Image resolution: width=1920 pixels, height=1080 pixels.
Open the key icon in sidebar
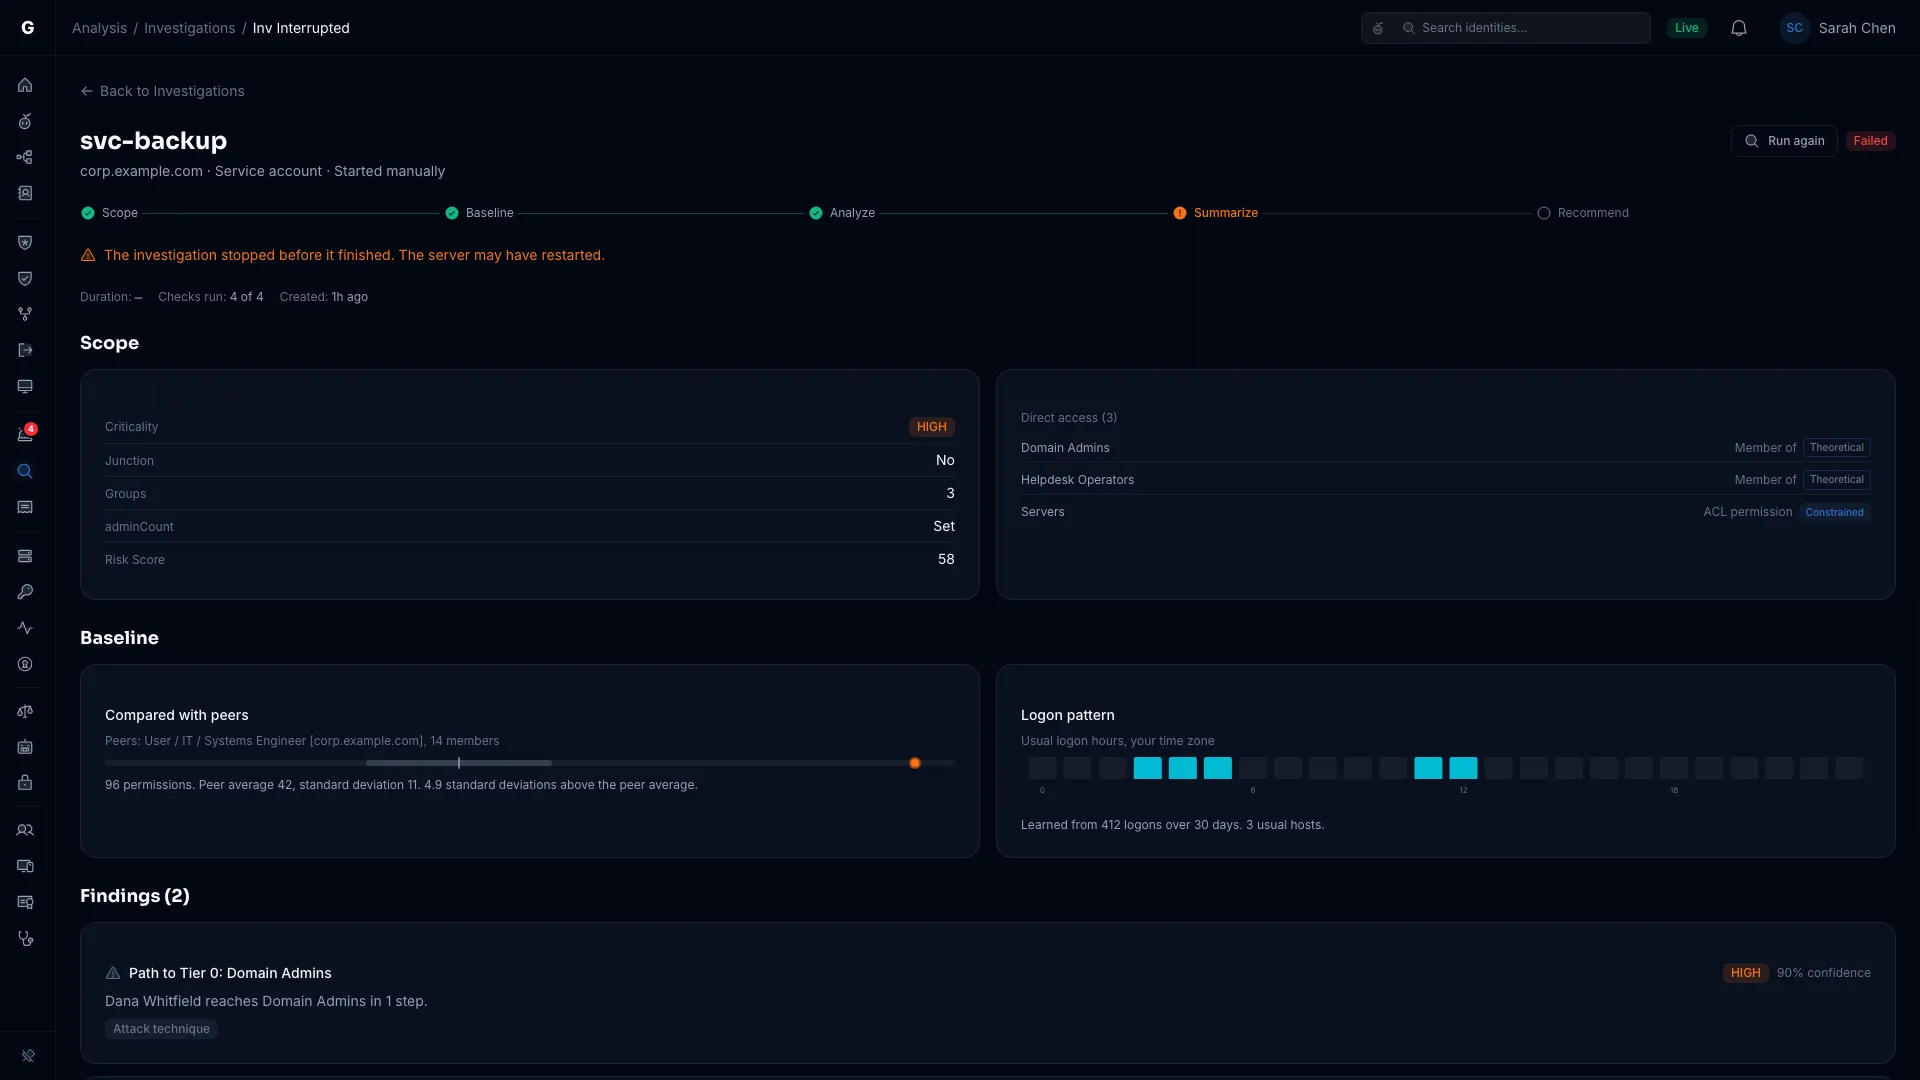tap(25, 592)
